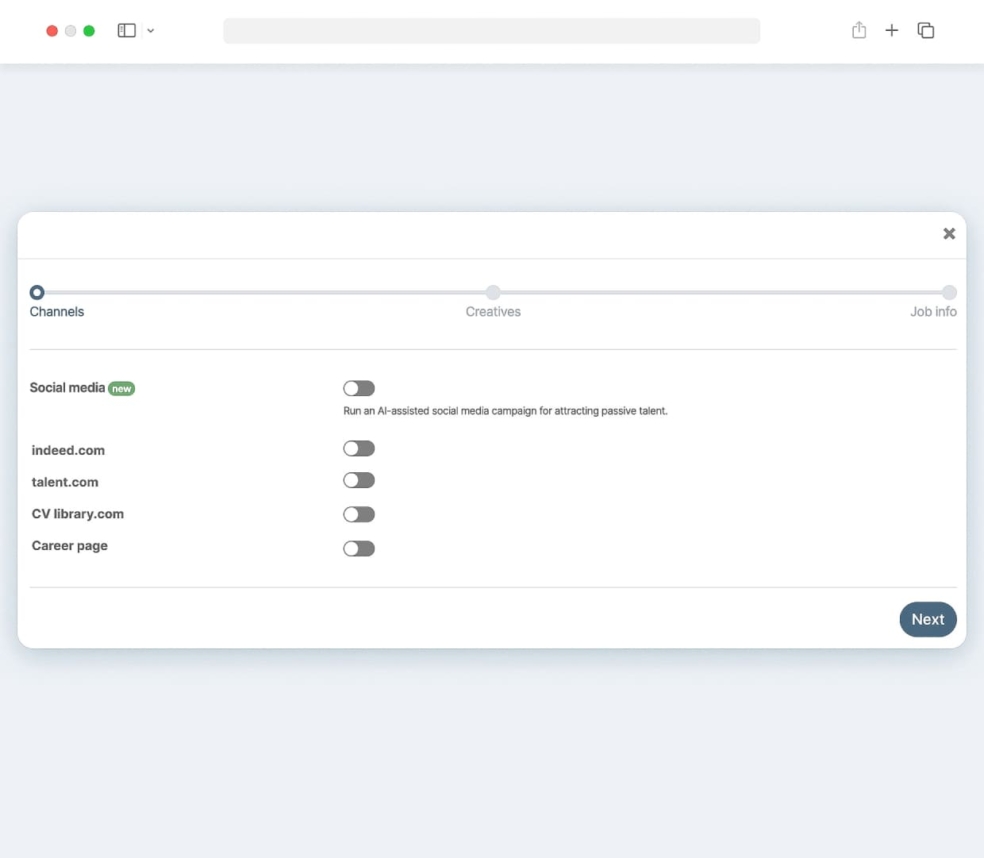Click the AI-assisted campaign description text
984x858 pixels.
tap(505, 411)
